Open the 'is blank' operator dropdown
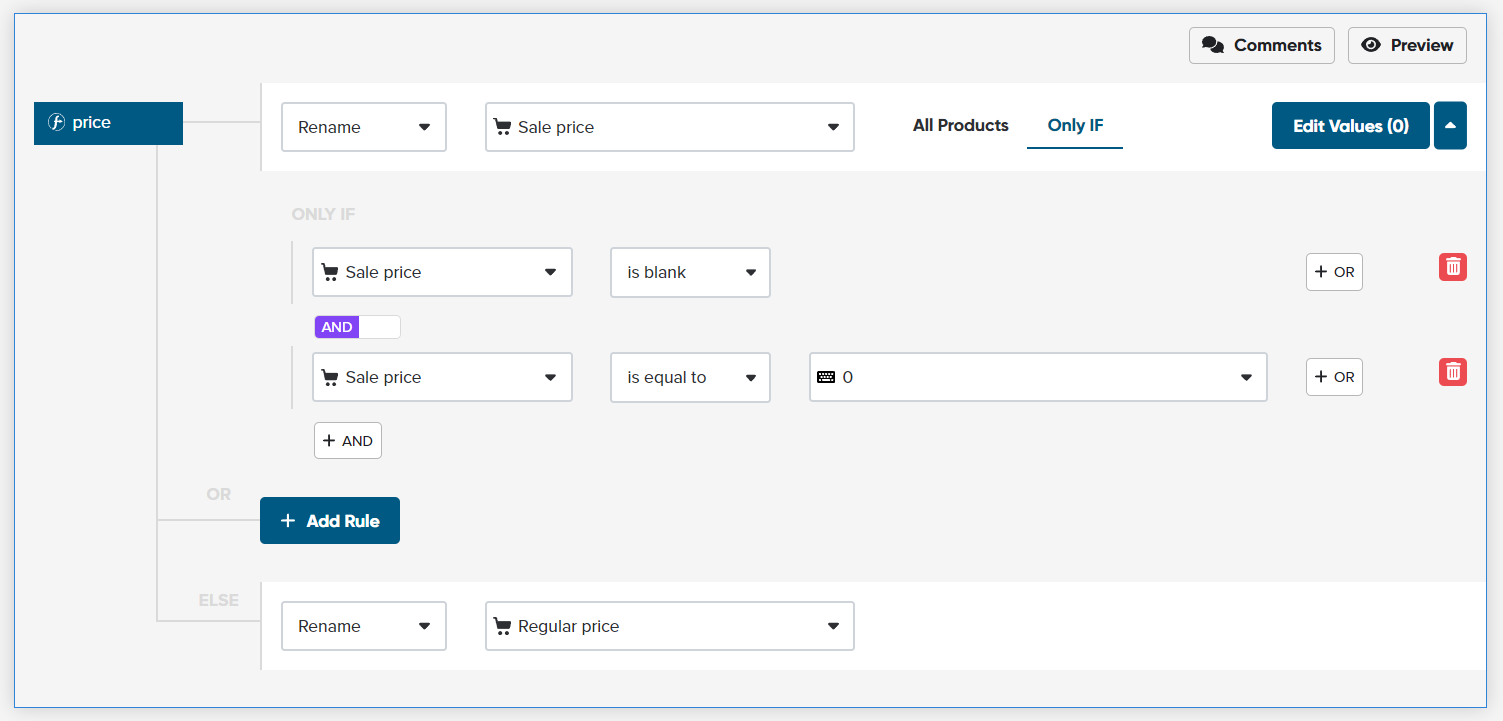 [690, 272]
